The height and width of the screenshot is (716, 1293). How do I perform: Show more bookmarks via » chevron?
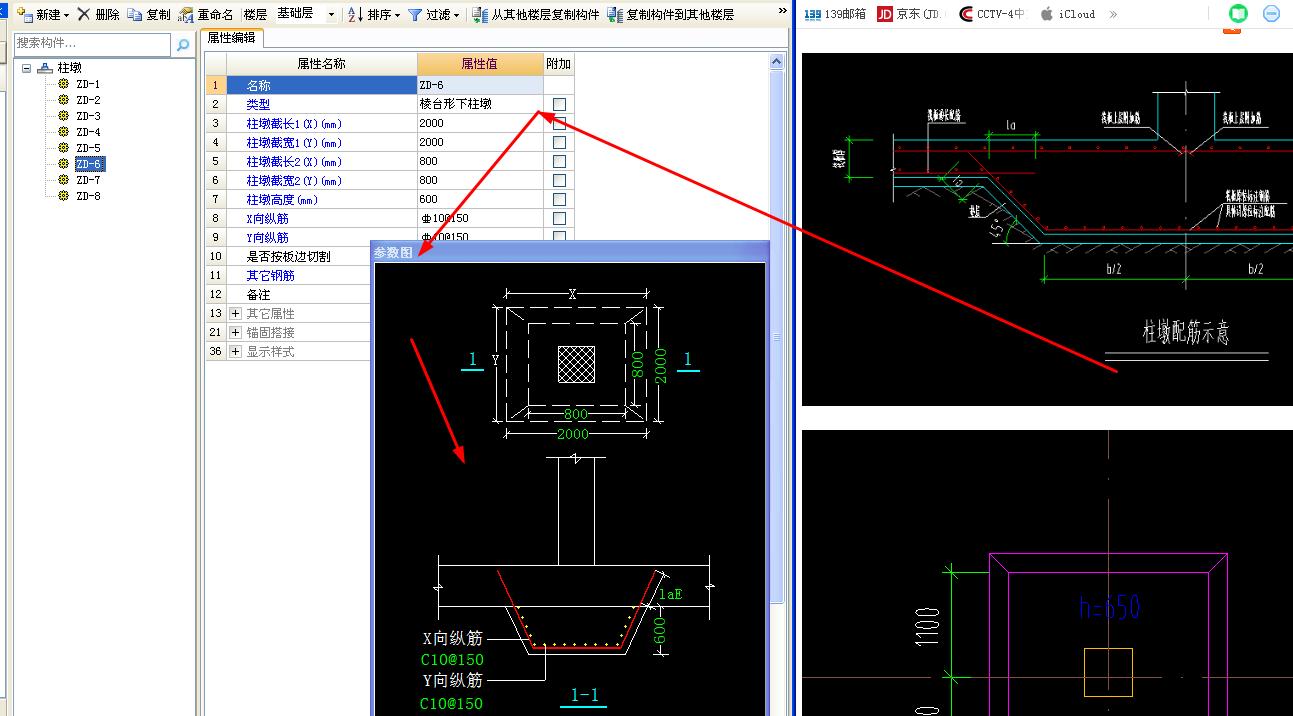click(1113, 14)
